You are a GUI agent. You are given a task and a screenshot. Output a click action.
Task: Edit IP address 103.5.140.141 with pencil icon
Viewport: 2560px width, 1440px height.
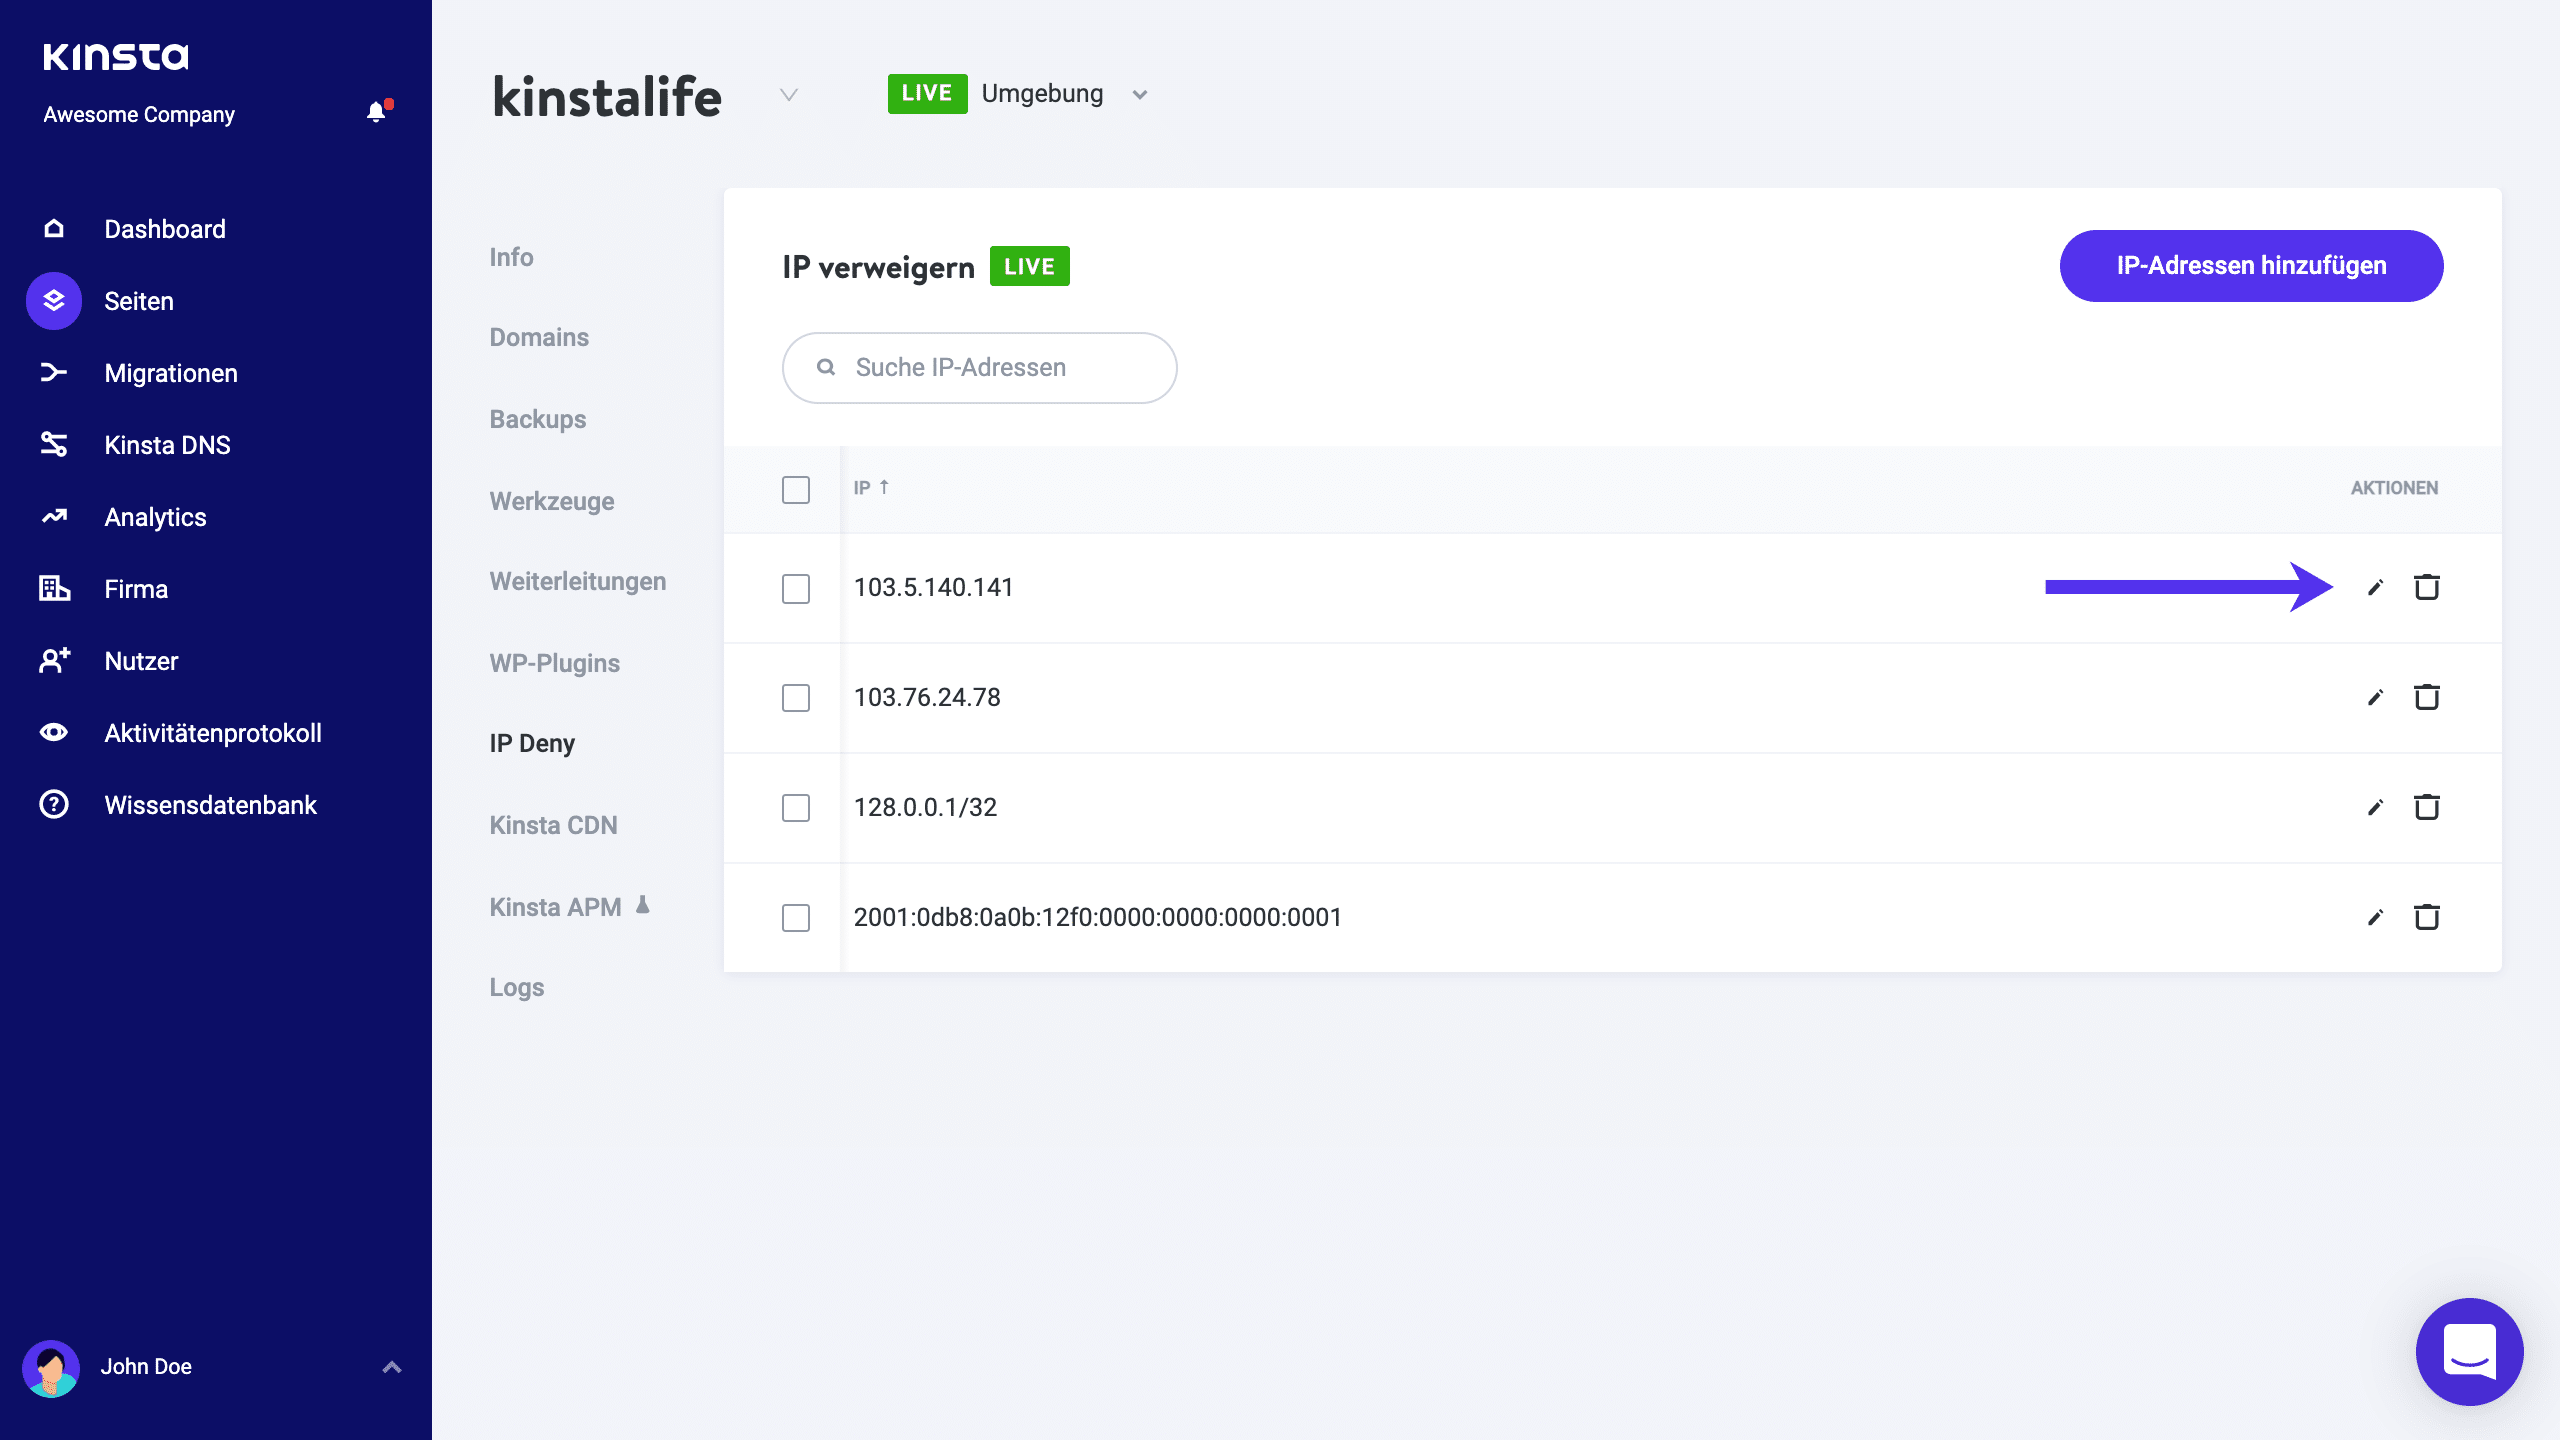pyautogui.click(x=2375, y=588)
